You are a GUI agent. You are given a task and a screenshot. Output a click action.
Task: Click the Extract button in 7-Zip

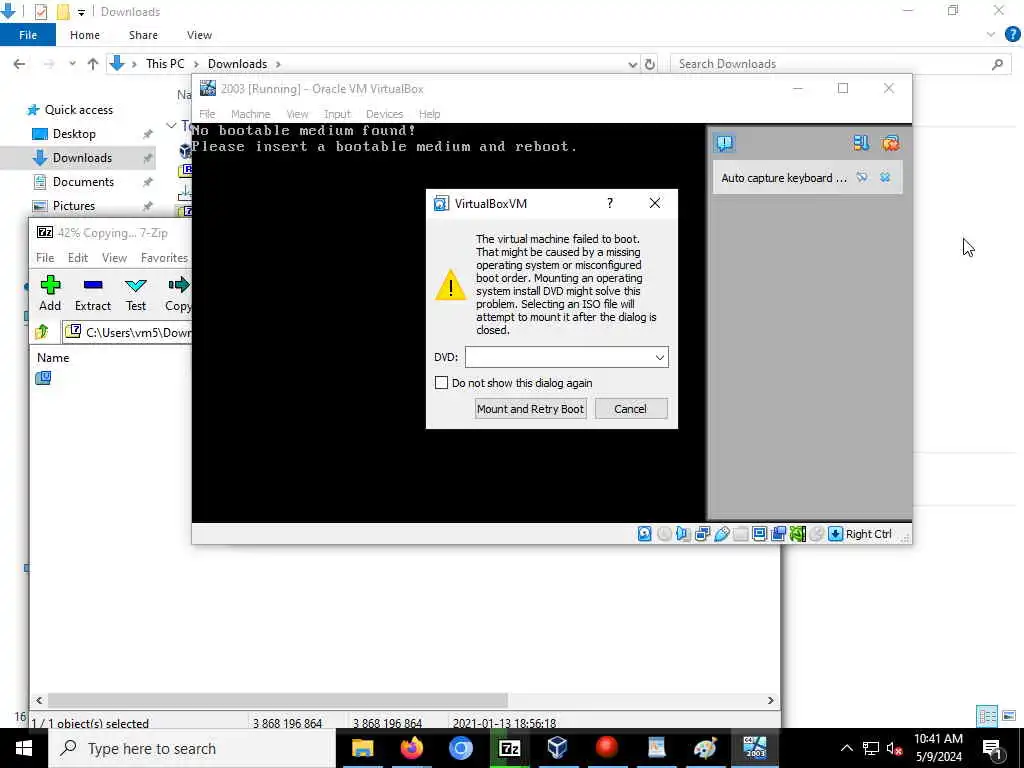coord(93,293)
